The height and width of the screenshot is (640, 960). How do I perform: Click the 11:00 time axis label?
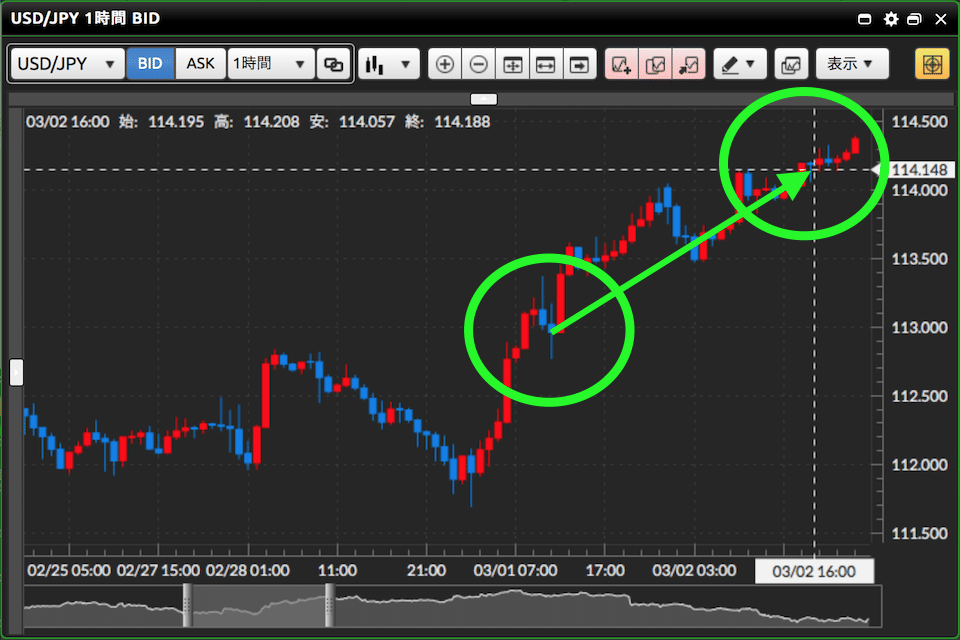coord(337,571)
